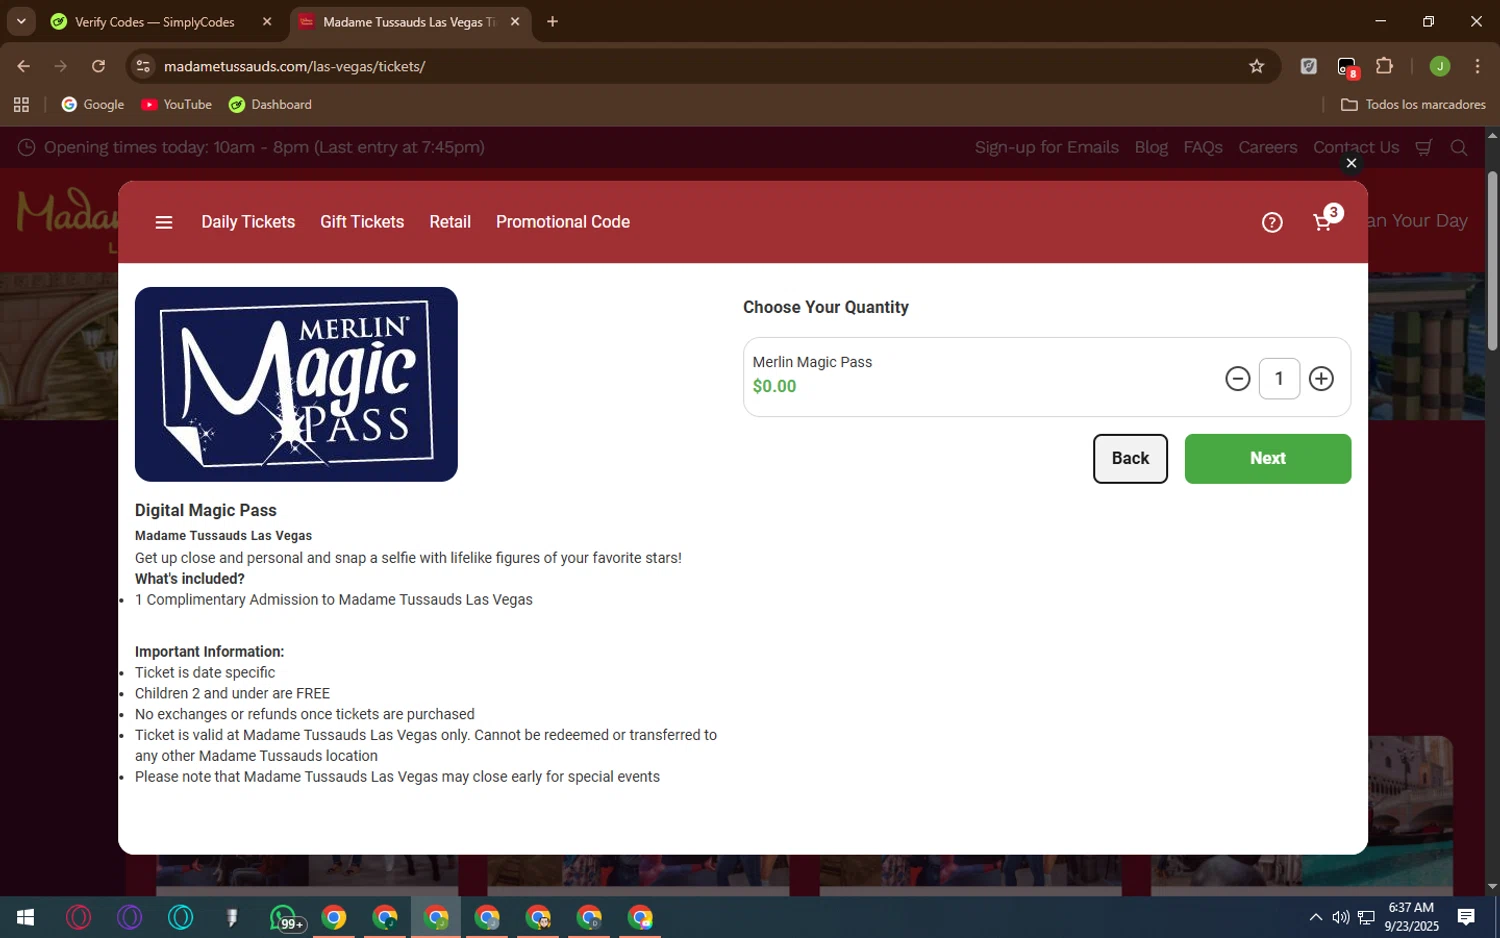Screen dimensions: 1500x938
Task: Open the FAQs link
Action: (1203, 147)
